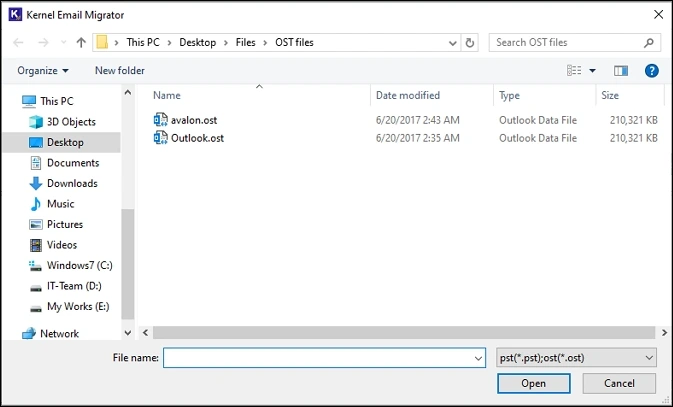
Task: Open the view options dropdown arrow
Action: pos(592,70)
